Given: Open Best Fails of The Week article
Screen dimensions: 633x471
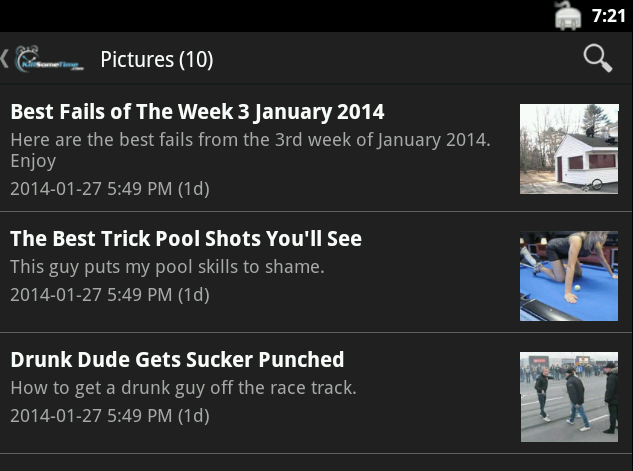Looking at the screenshot, I should pyautogui.click(x=197, y=111).
